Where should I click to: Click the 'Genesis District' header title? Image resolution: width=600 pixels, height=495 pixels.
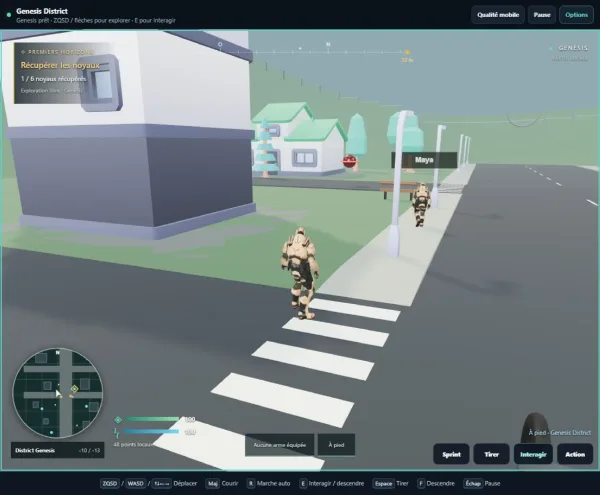(x=42, y=11)
